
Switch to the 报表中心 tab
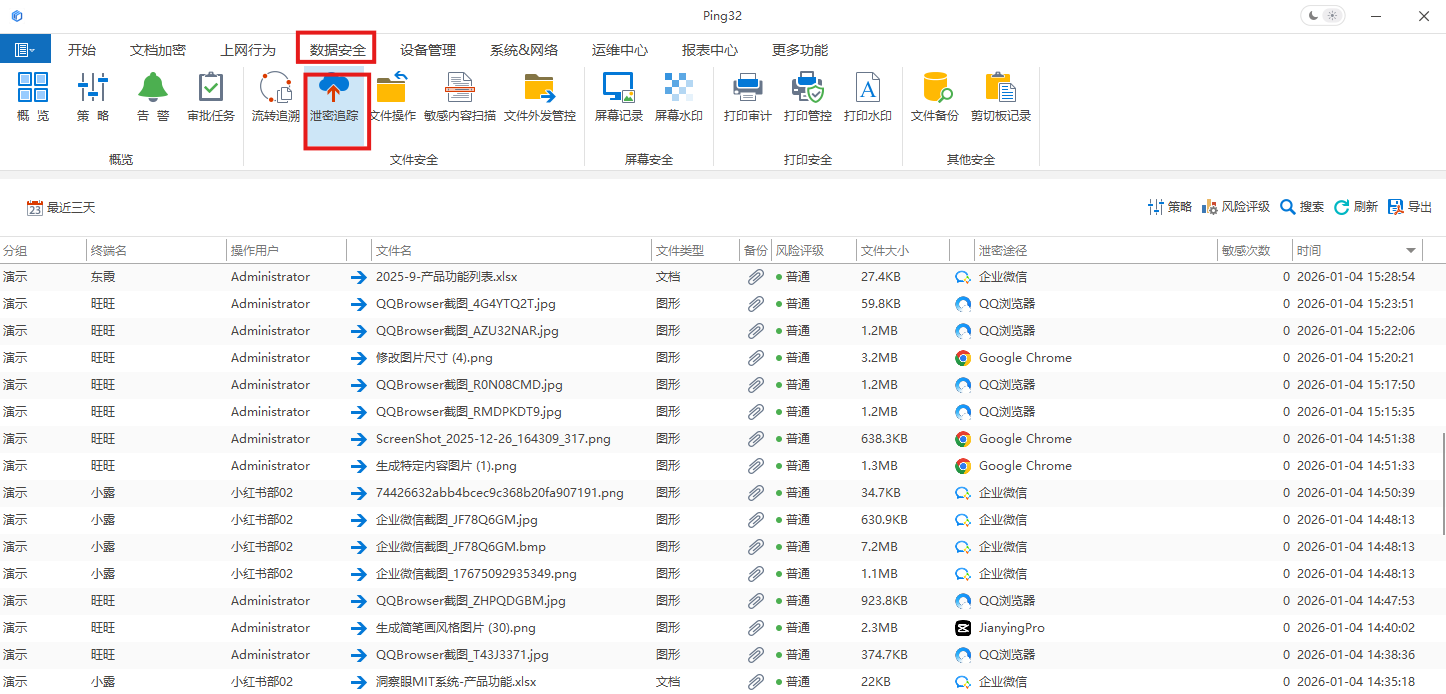coord(709,48)
